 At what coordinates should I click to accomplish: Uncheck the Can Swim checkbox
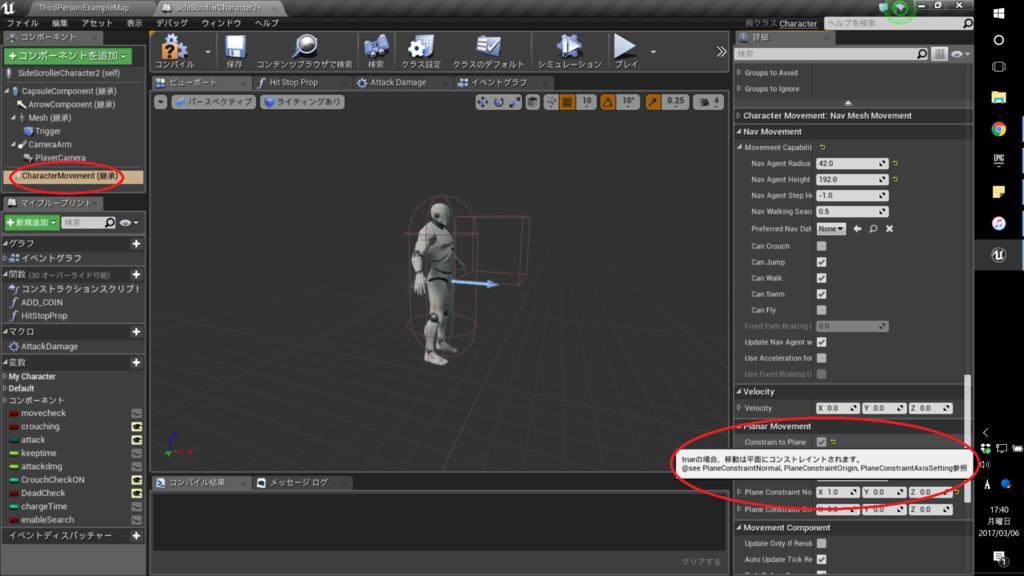tap(822, 294)
